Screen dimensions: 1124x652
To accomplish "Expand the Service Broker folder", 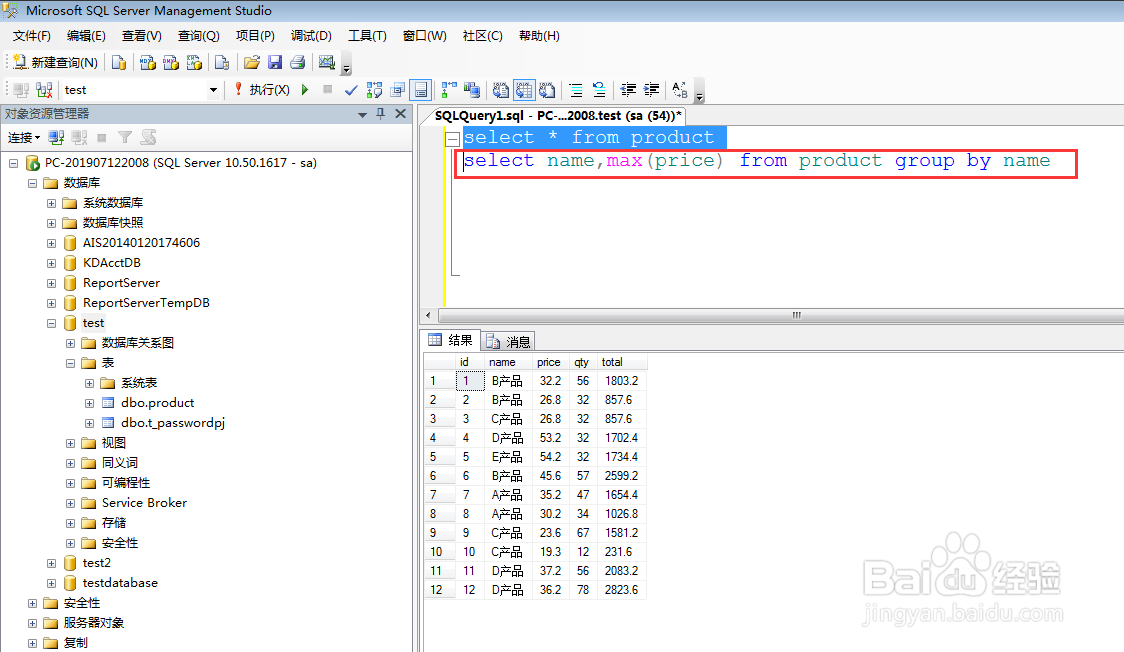I will (x=70, y=504).
